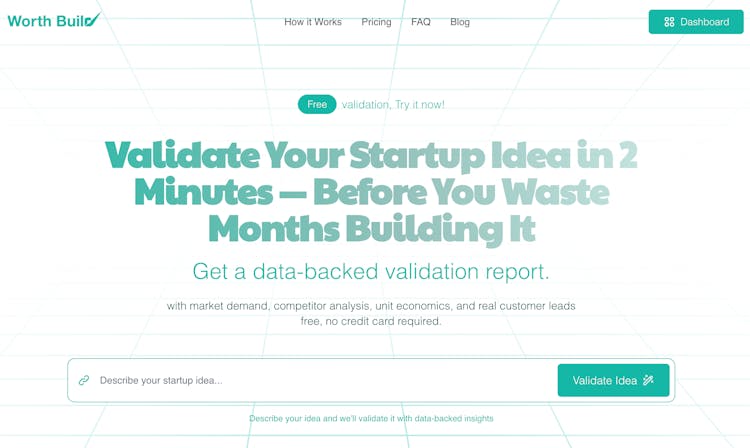Viewport: 750px width, 448px height.
Task: Open the FAQ nav link
Action: click(421, 22)
